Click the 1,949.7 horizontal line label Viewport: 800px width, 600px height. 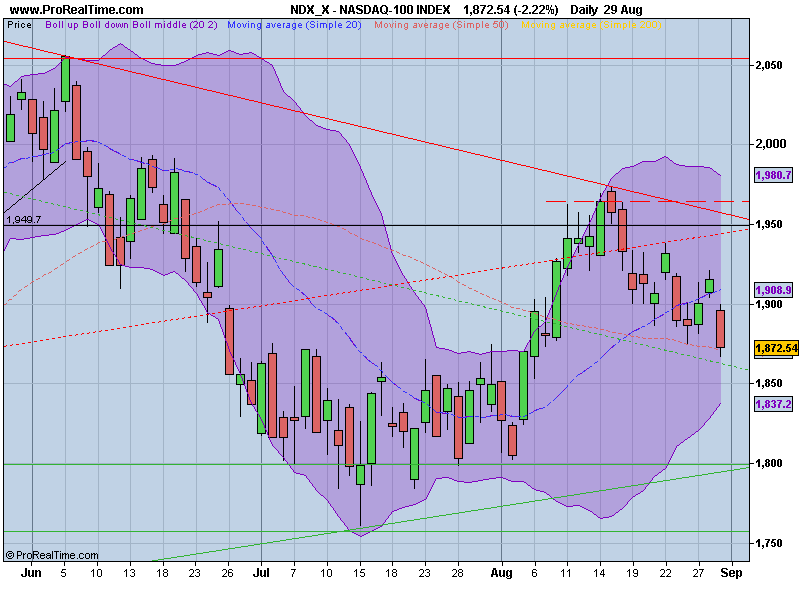click(23, 220)
